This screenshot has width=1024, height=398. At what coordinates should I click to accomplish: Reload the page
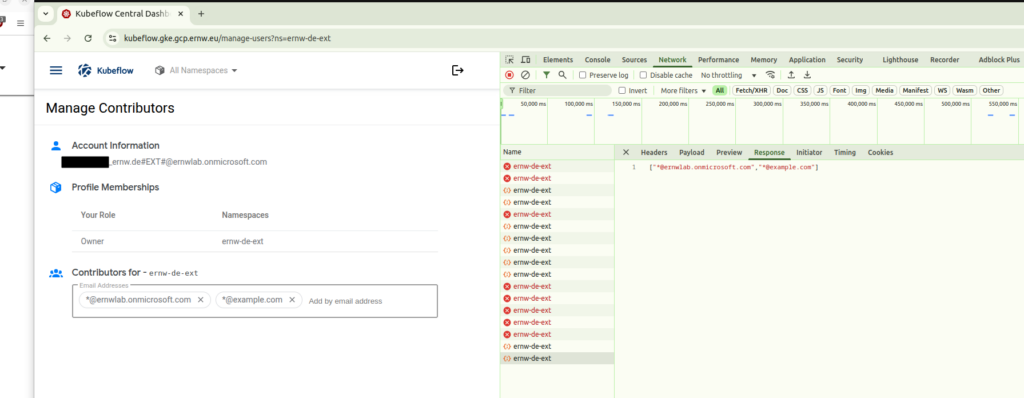(88, 39)
